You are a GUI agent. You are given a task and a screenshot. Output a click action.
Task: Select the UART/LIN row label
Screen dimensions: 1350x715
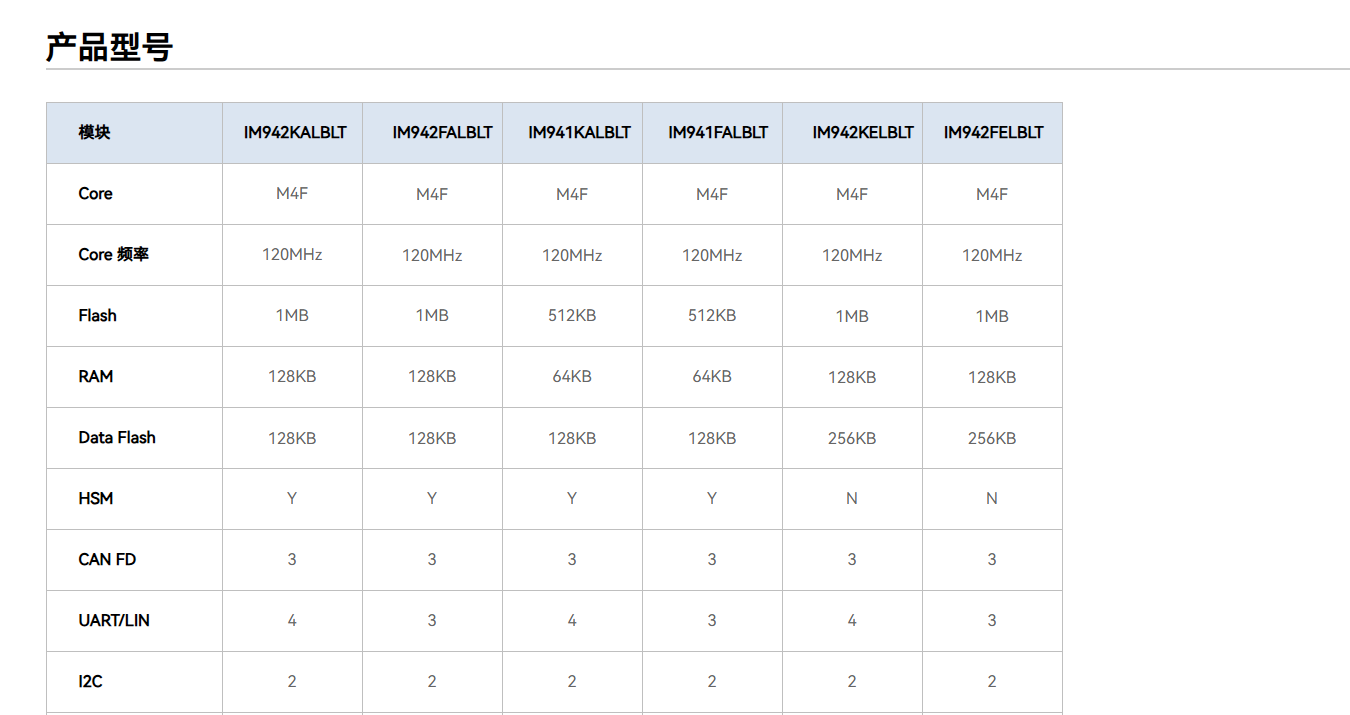click(114, 621)
